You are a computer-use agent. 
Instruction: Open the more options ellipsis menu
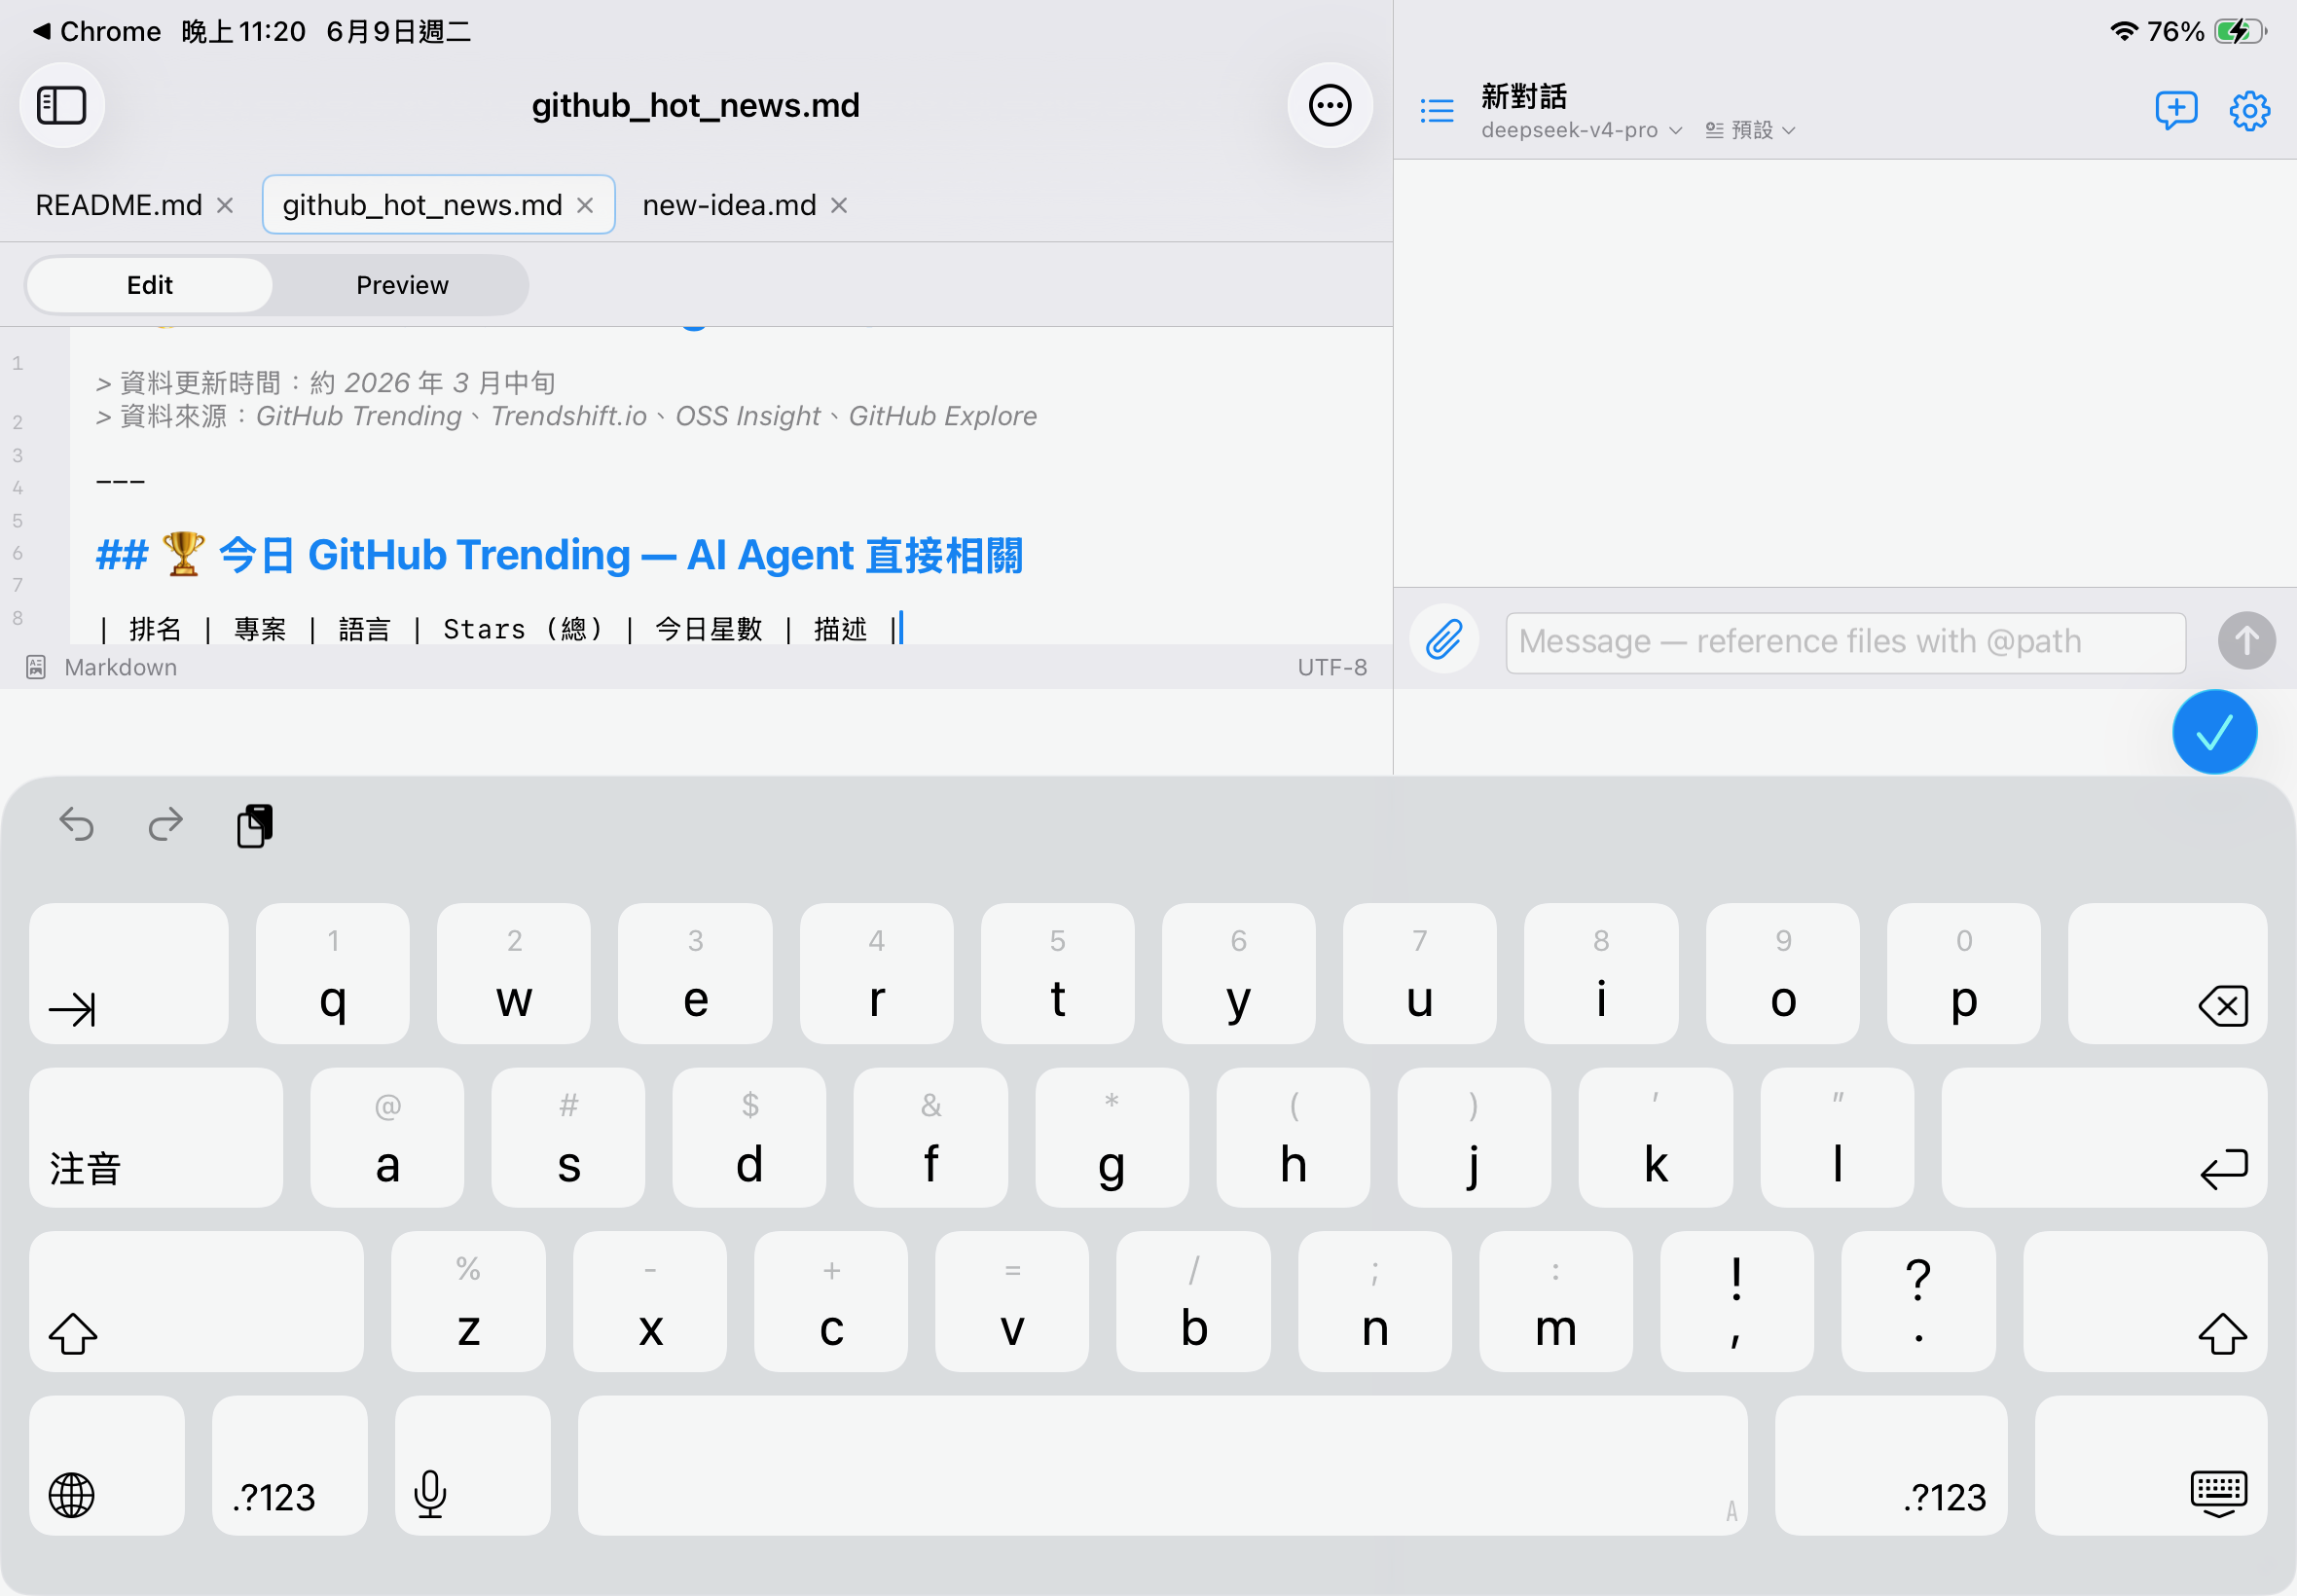(1329, 105)
